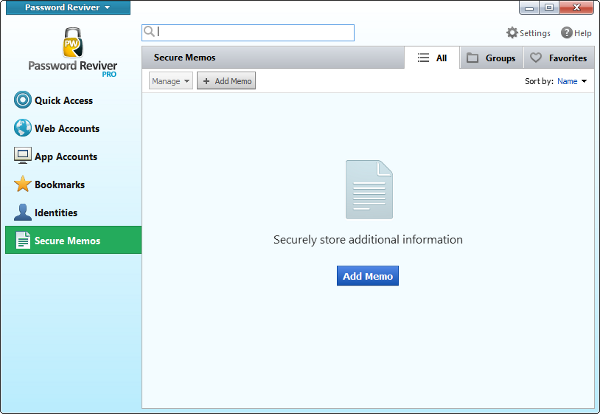Switch to the Groups tab label
This screenshot has height=414, width=600.
[x=500, y=58]
